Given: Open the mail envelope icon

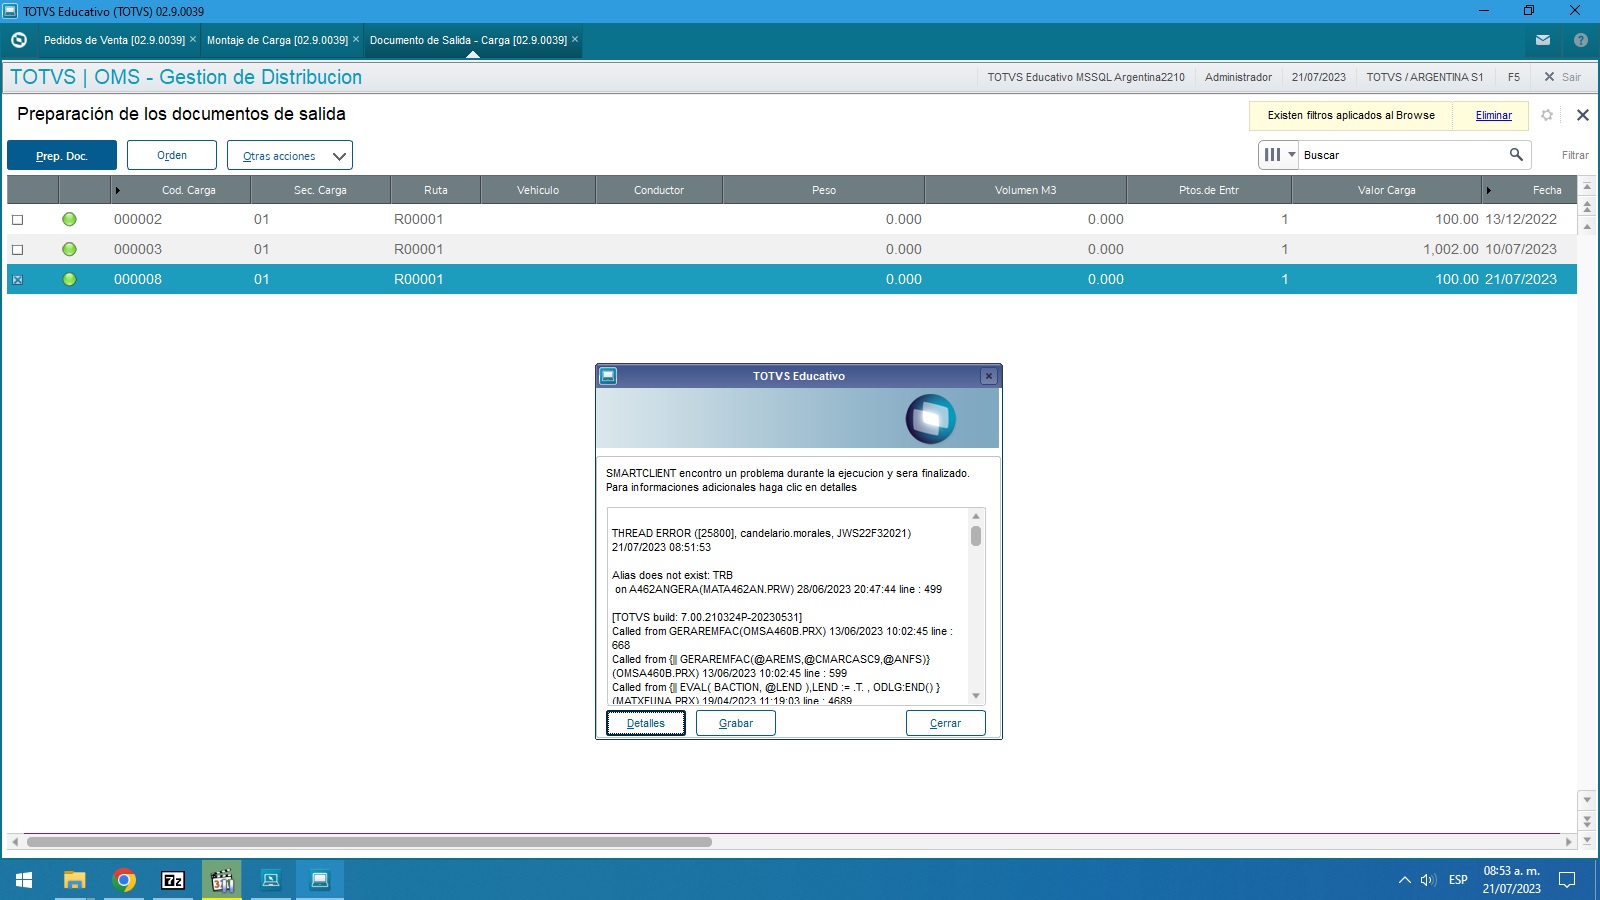Looking at the screenshot, I should (x=1543, y=40).
